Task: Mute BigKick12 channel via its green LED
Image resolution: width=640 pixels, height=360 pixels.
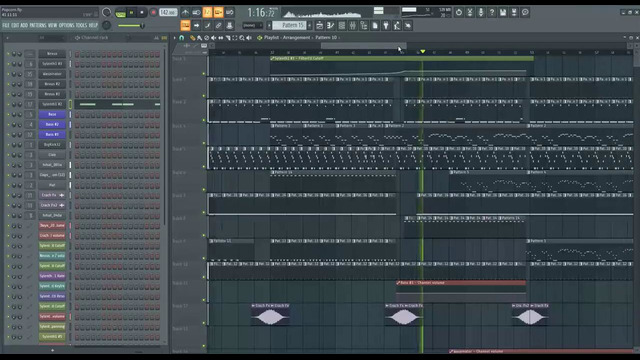Action: pyautogui.click(x=8, y=145)
